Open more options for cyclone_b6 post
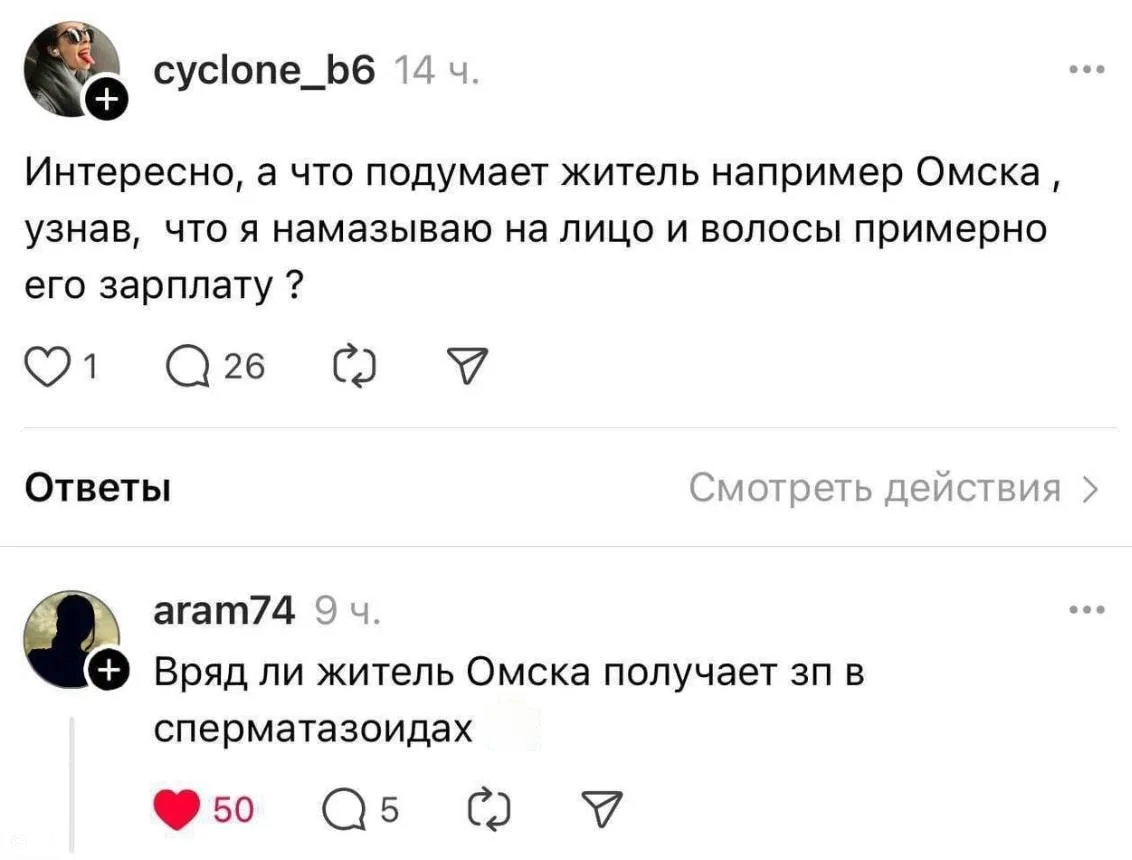This screenshot has width=1132, height=860. click(x=1085, y=70)
